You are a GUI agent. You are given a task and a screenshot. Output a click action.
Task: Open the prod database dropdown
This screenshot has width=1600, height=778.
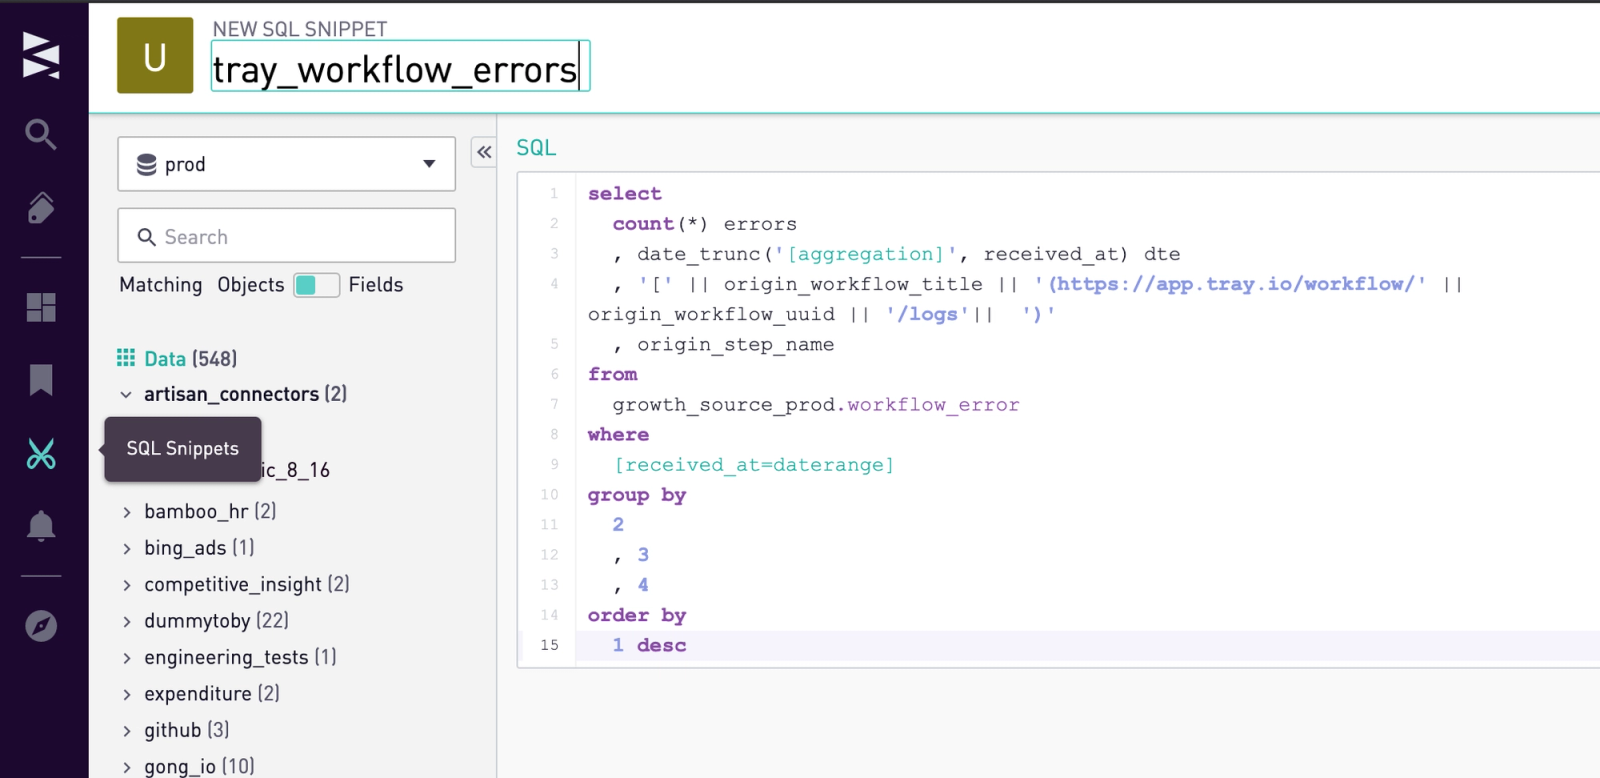click(x=286, y=164)
